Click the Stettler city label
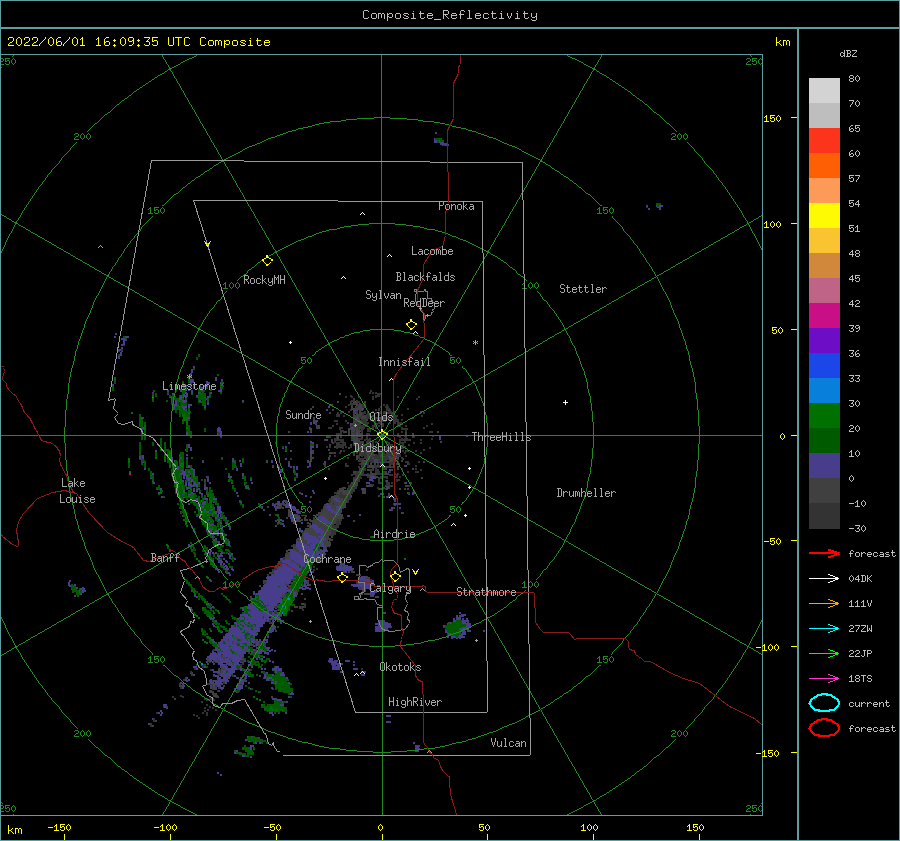This screenshot has height=841, width=900. pyautogui.click(x=583, y=289)
